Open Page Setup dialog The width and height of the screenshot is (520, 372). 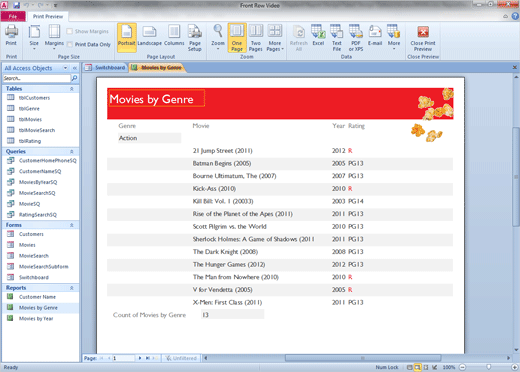coord(195,38)
